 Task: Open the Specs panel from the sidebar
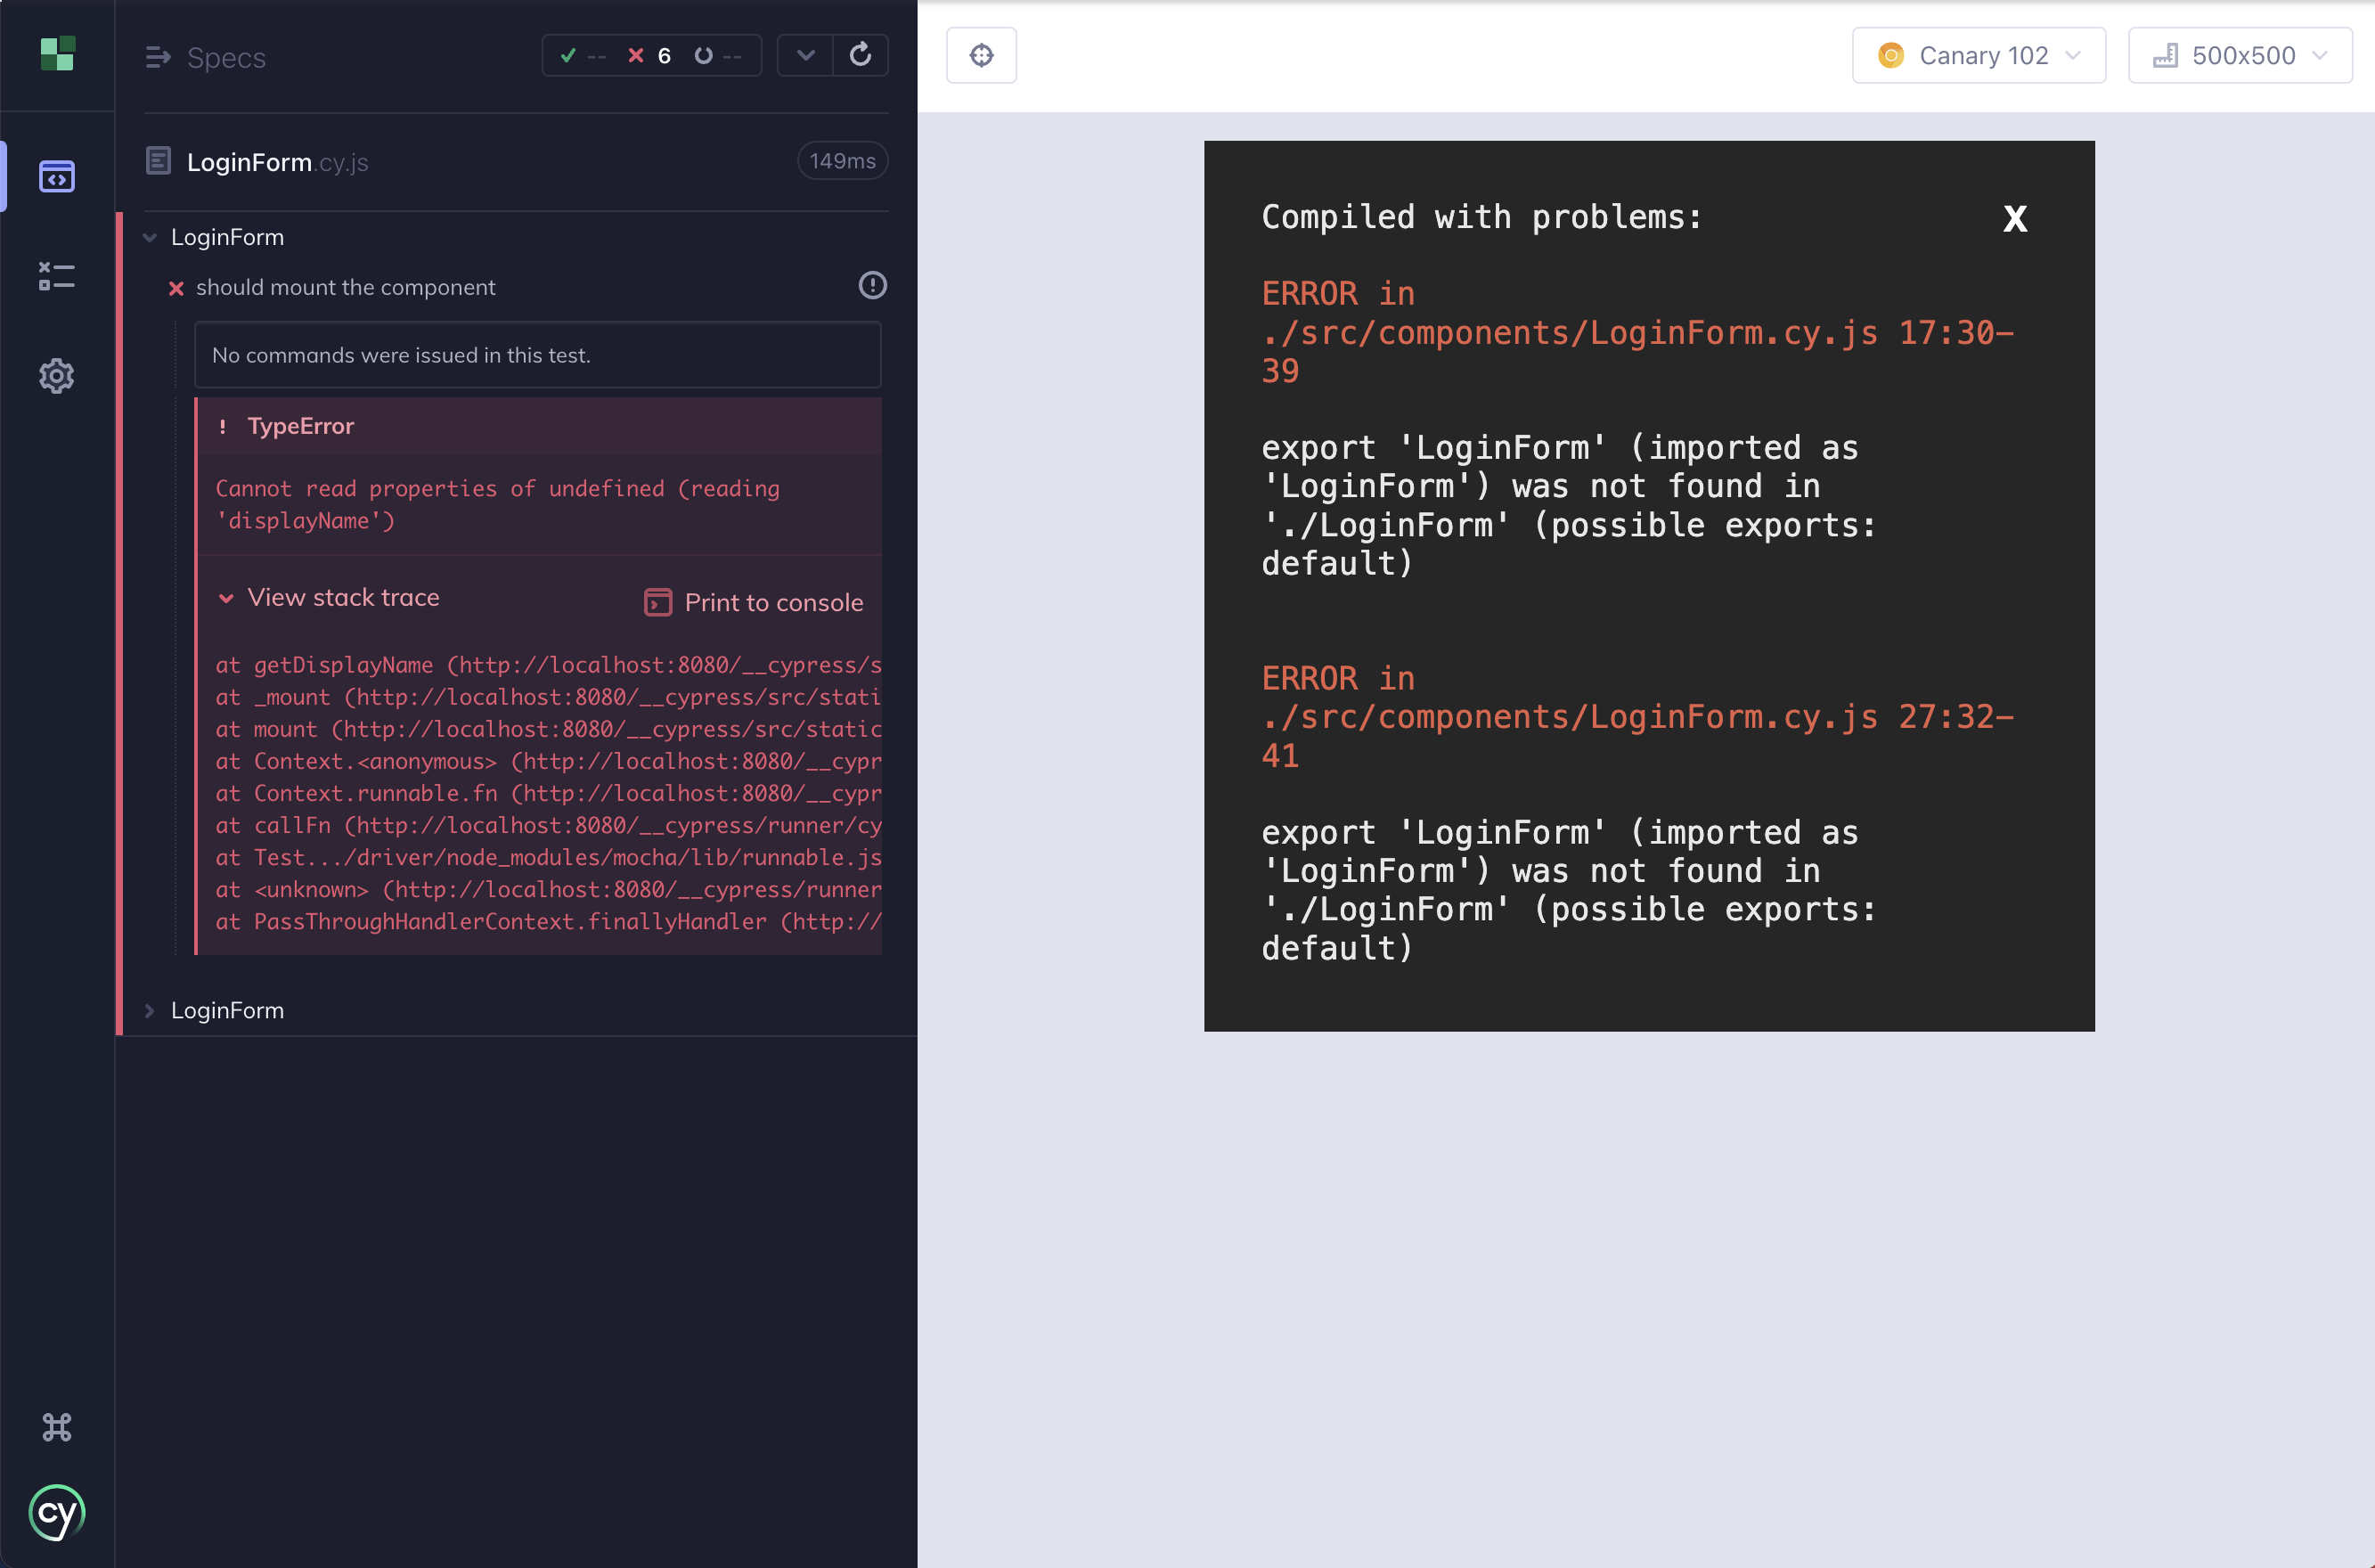57,176
